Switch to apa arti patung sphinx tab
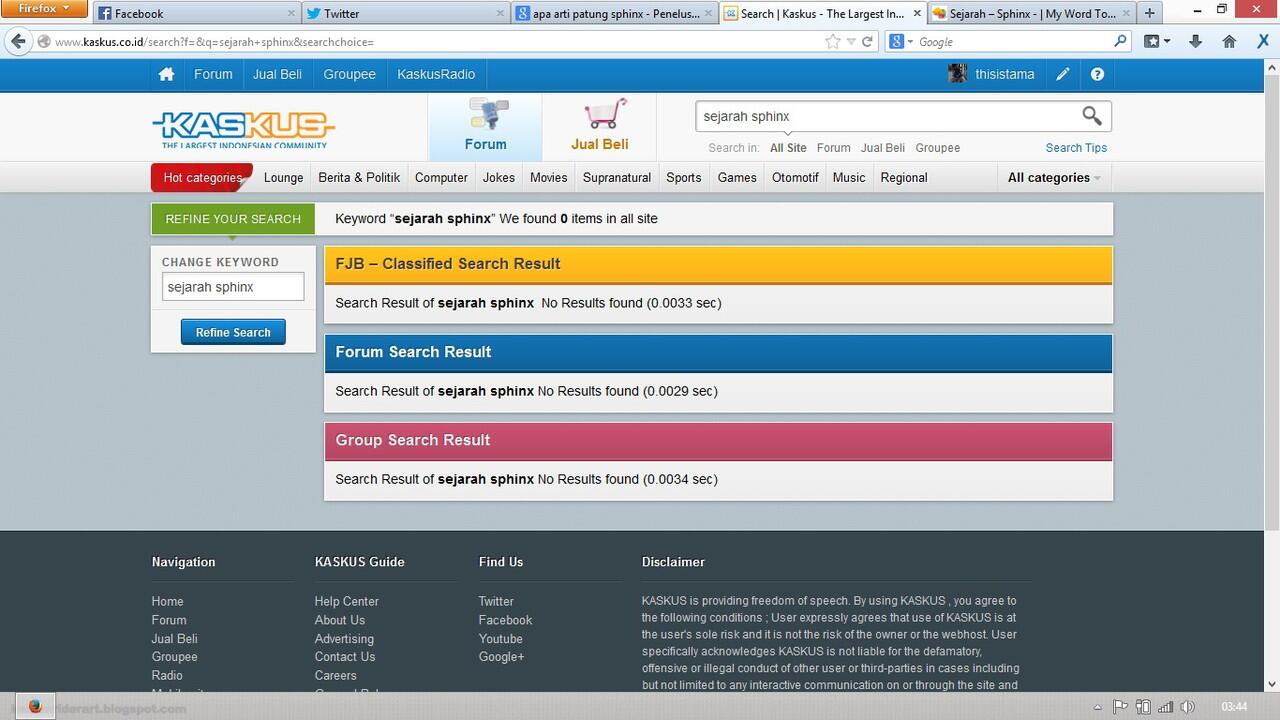 (x=612, y=13)
